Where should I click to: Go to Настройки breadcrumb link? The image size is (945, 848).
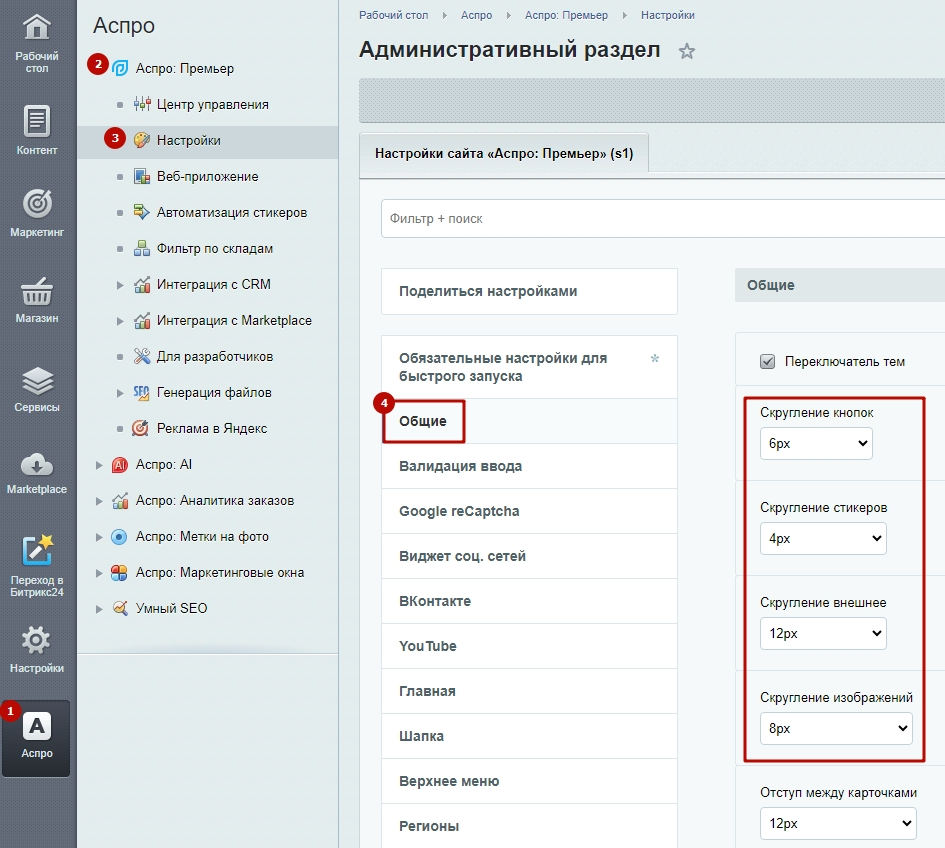click(x=667, y=15)
